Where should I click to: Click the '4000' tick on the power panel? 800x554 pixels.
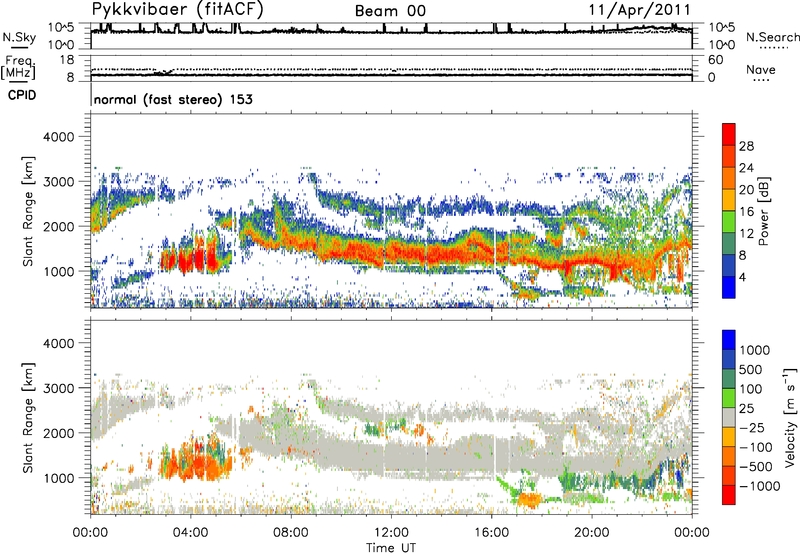(x=58, y=137)
